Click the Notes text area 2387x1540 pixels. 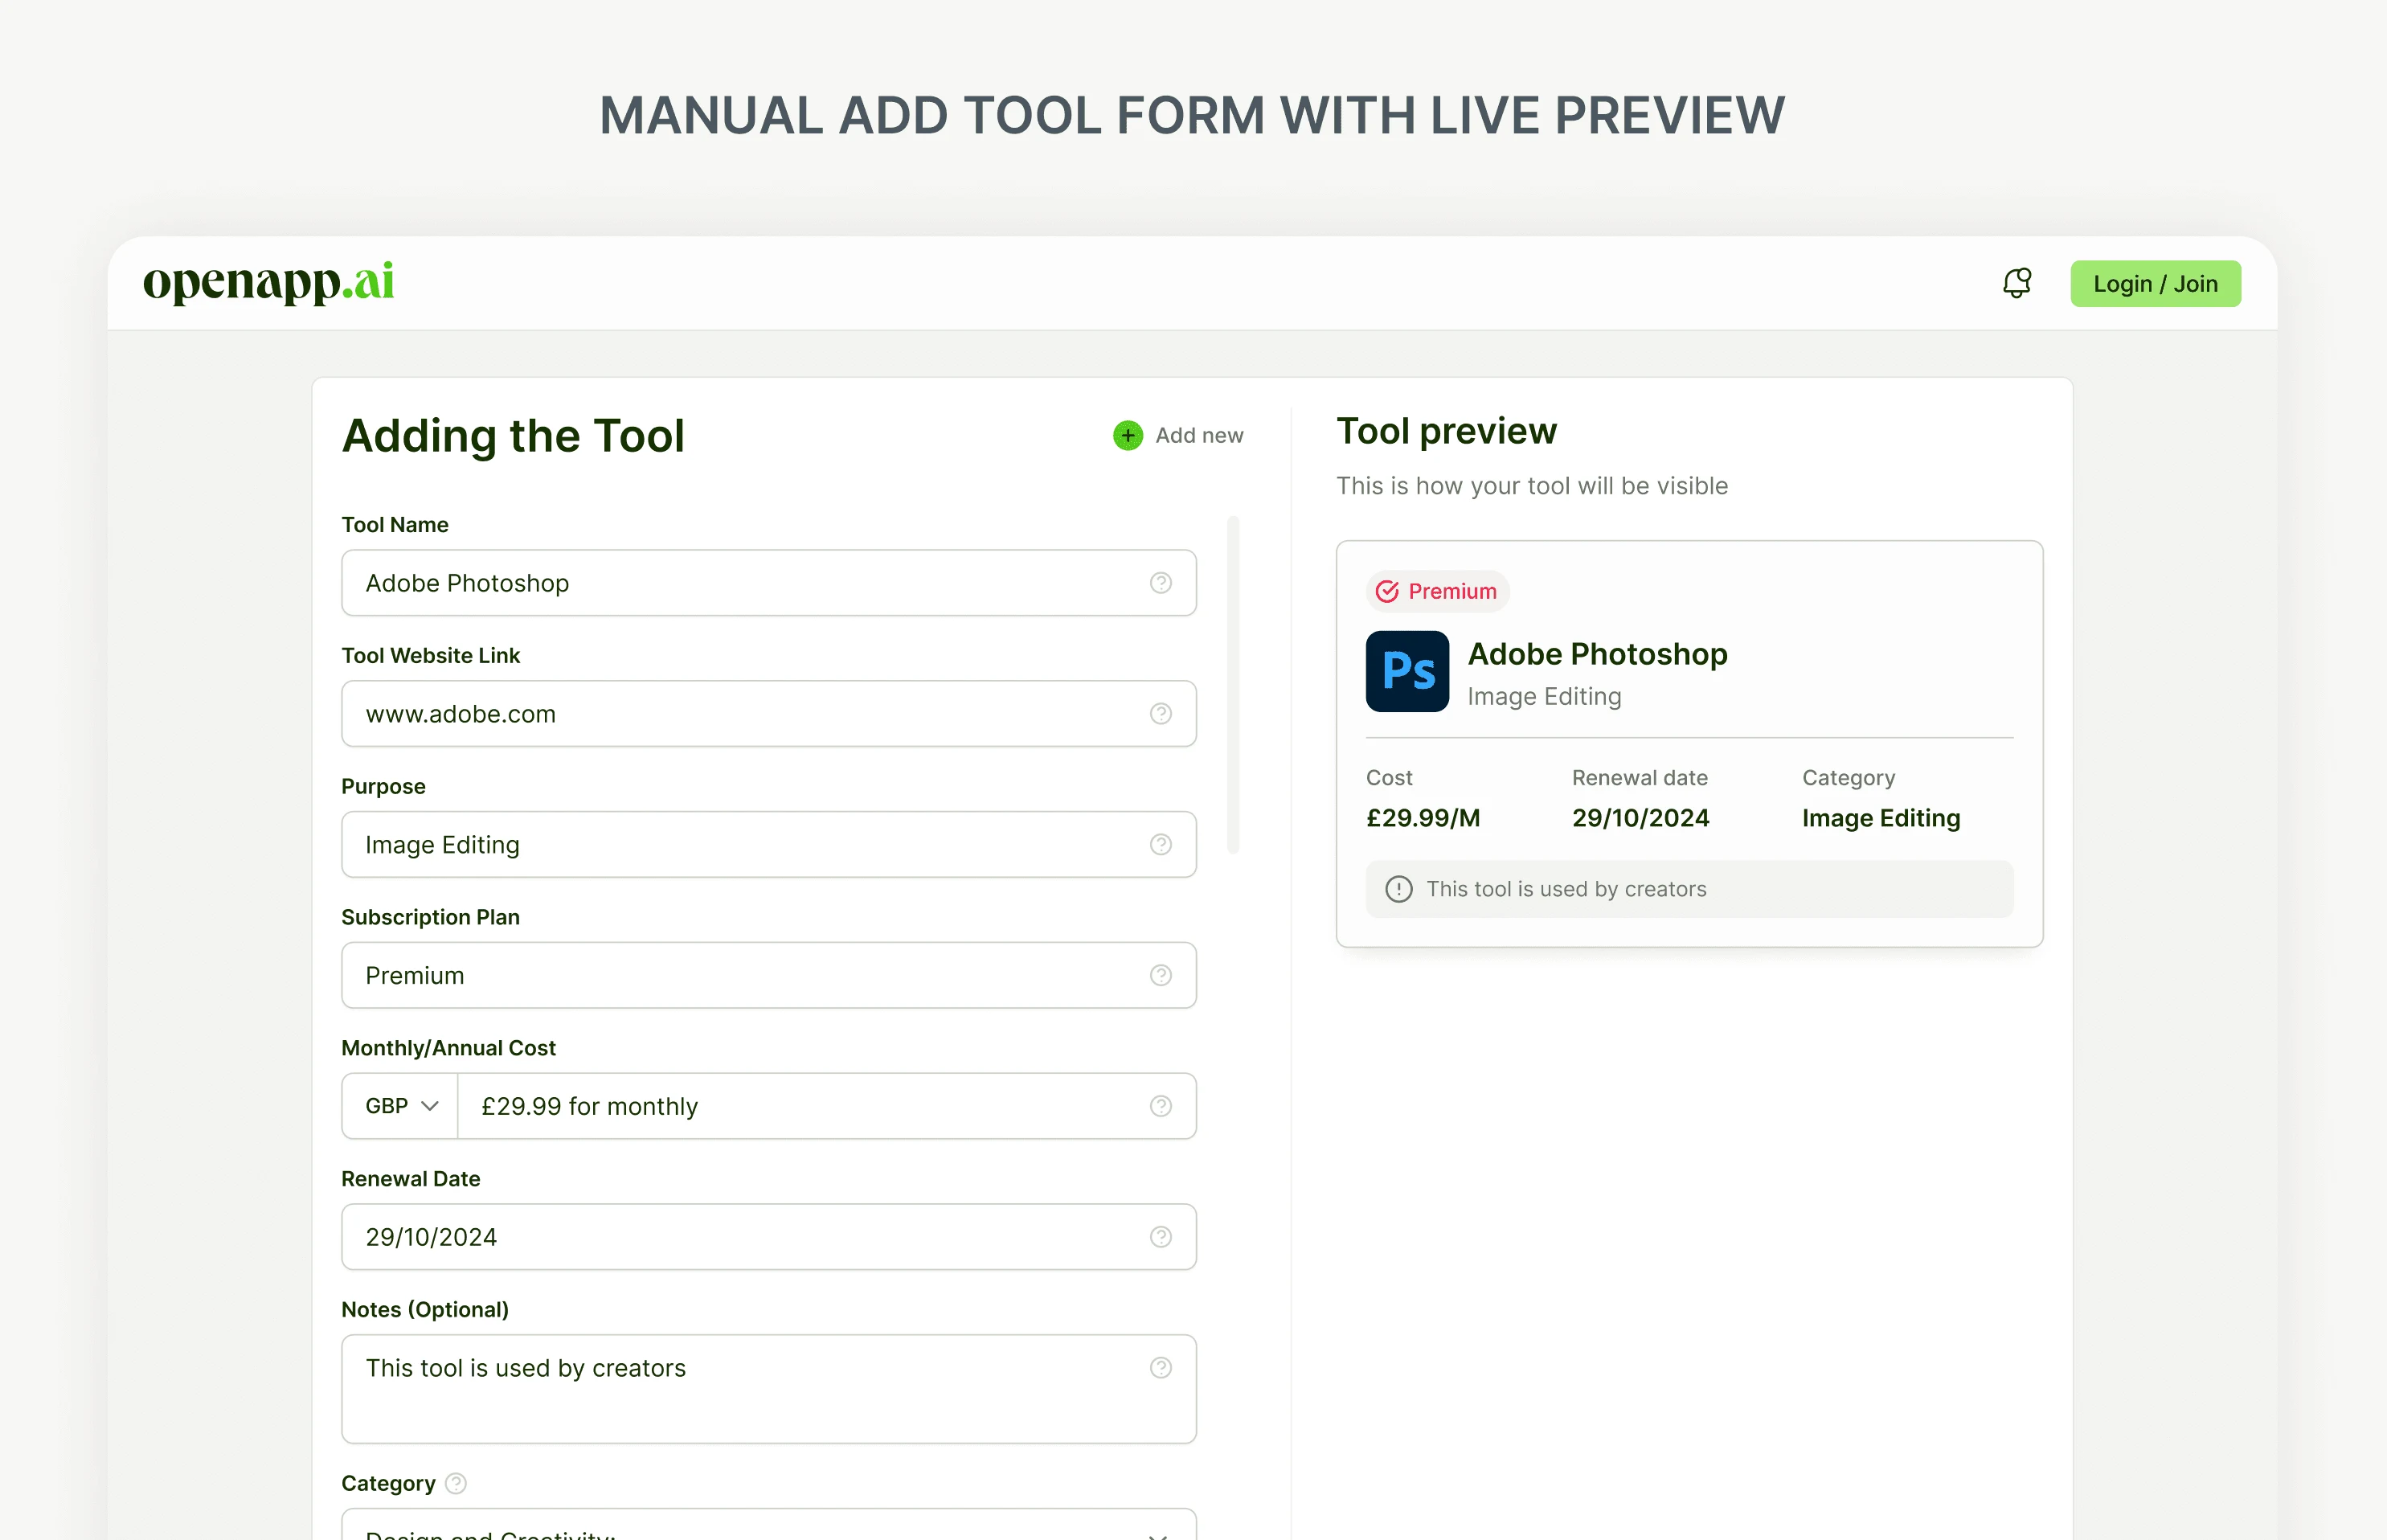coord(768,1388)
